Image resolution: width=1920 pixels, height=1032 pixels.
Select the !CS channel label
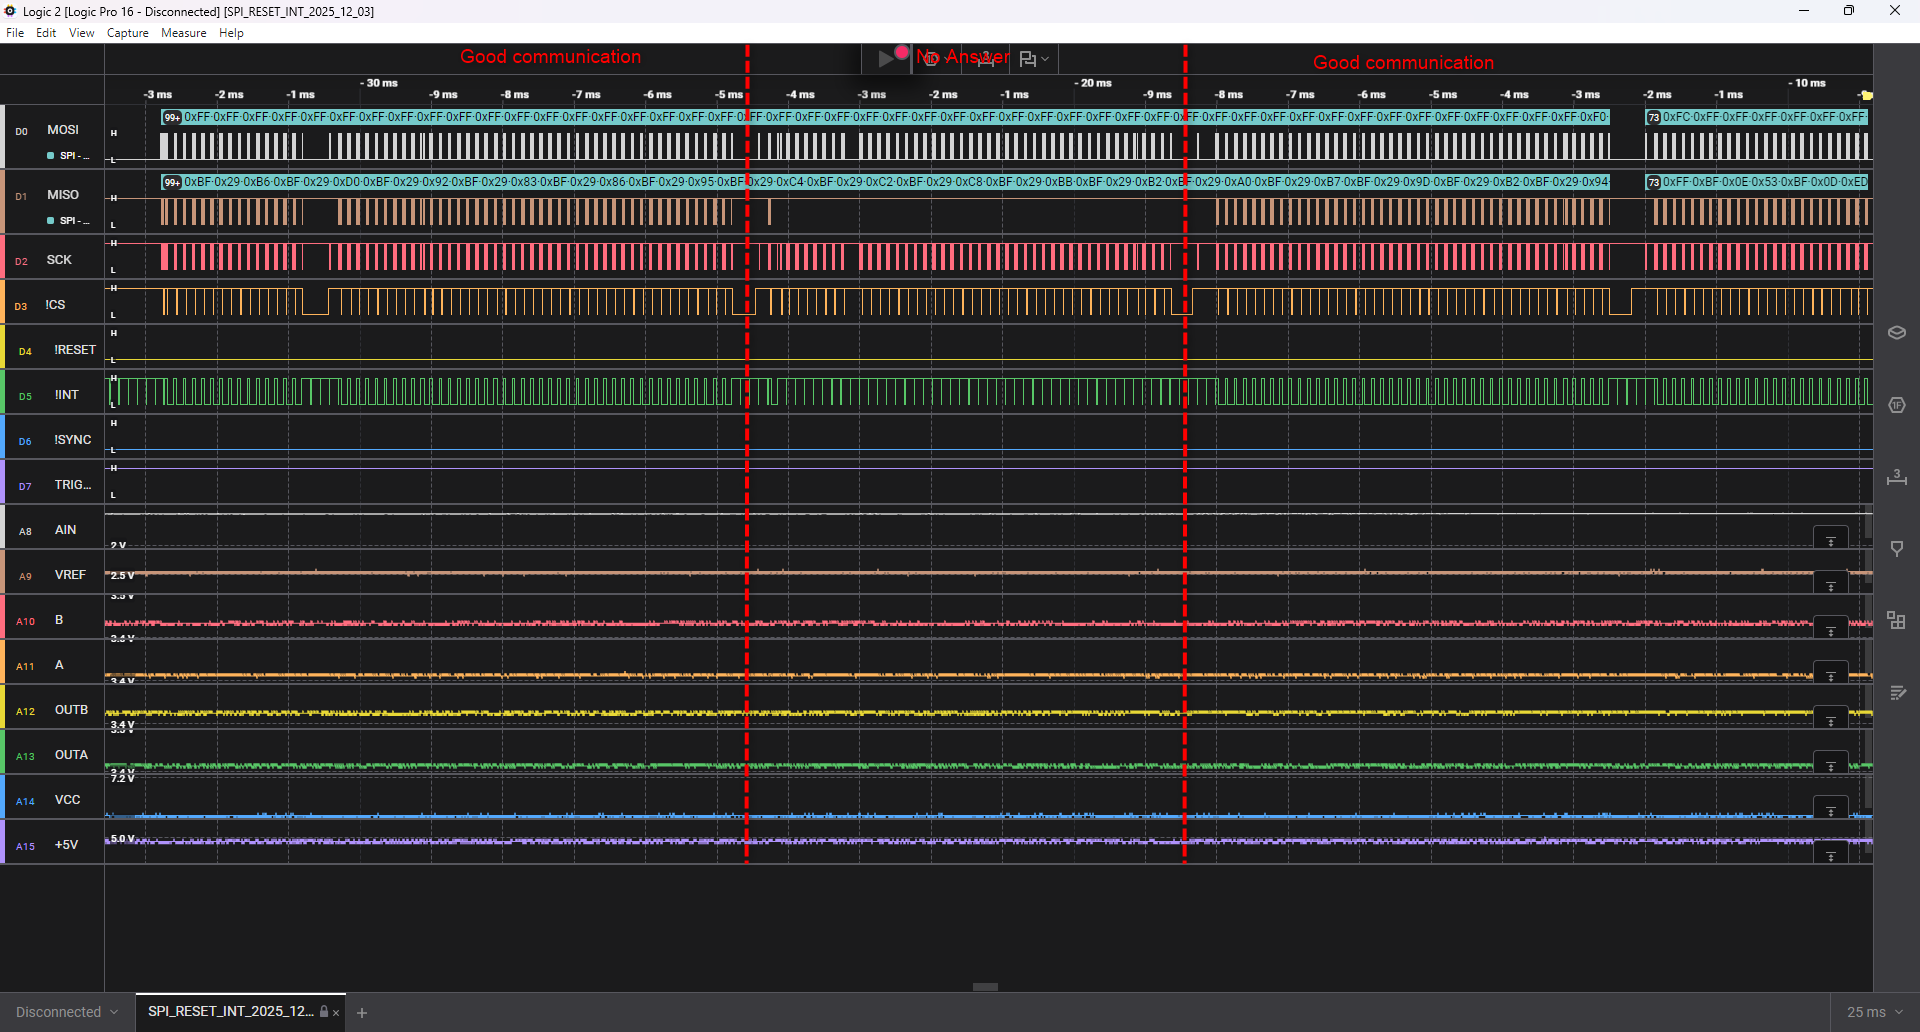point(55,305)
